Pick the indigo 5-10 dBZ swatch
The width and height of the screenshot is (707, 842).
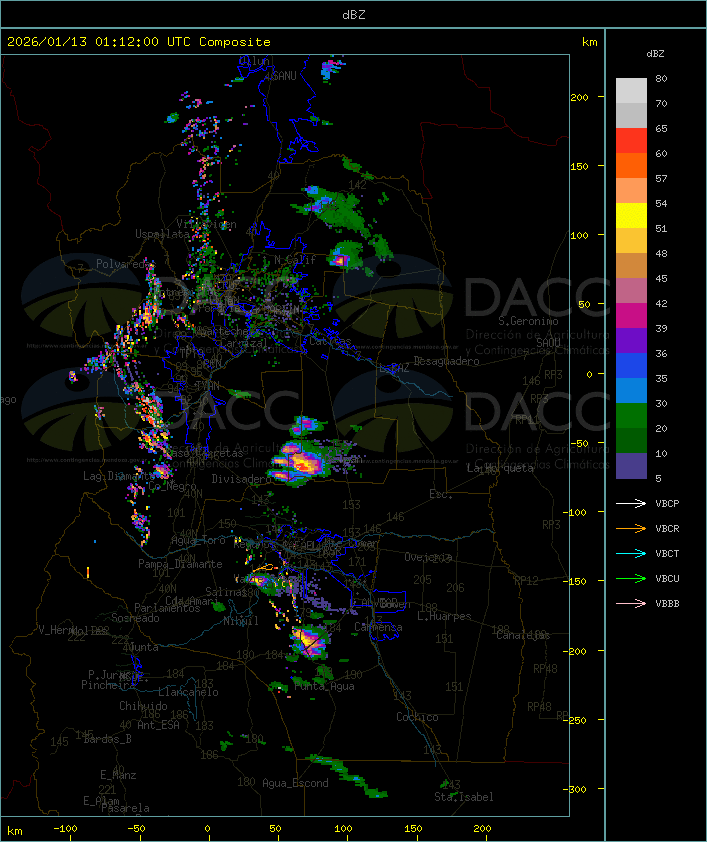(x=631, y=466)
